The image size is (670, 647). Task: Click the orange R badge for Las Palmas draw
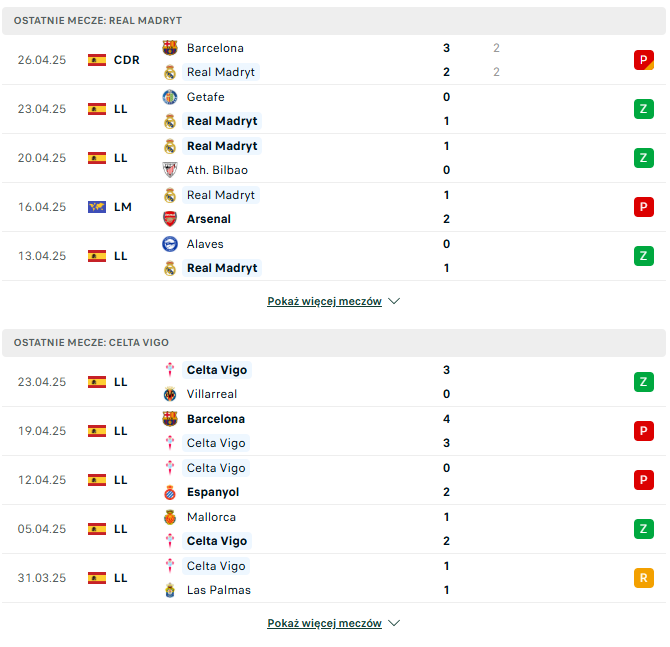(x=644, y=578)
